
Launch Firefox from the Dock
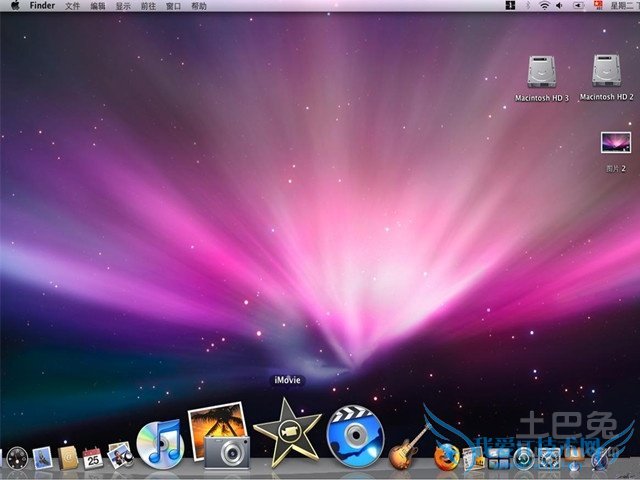(446, 457)
